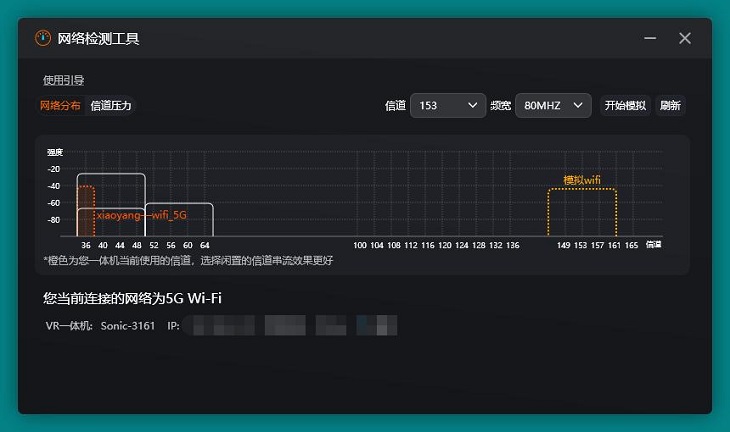The height and width of the screenshot is (432, 730).
Task: Click channel 36 on the axis
Action: [86, 245]
